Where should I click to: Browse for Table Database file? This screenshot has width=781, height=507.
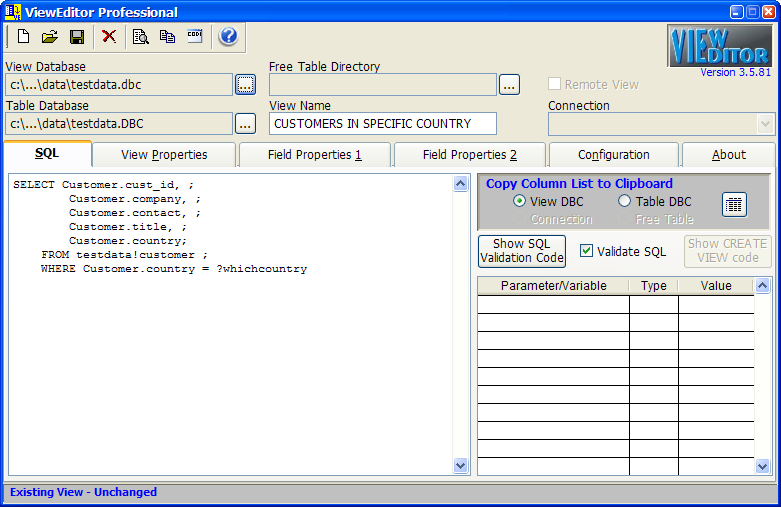[x=245, y=124]
